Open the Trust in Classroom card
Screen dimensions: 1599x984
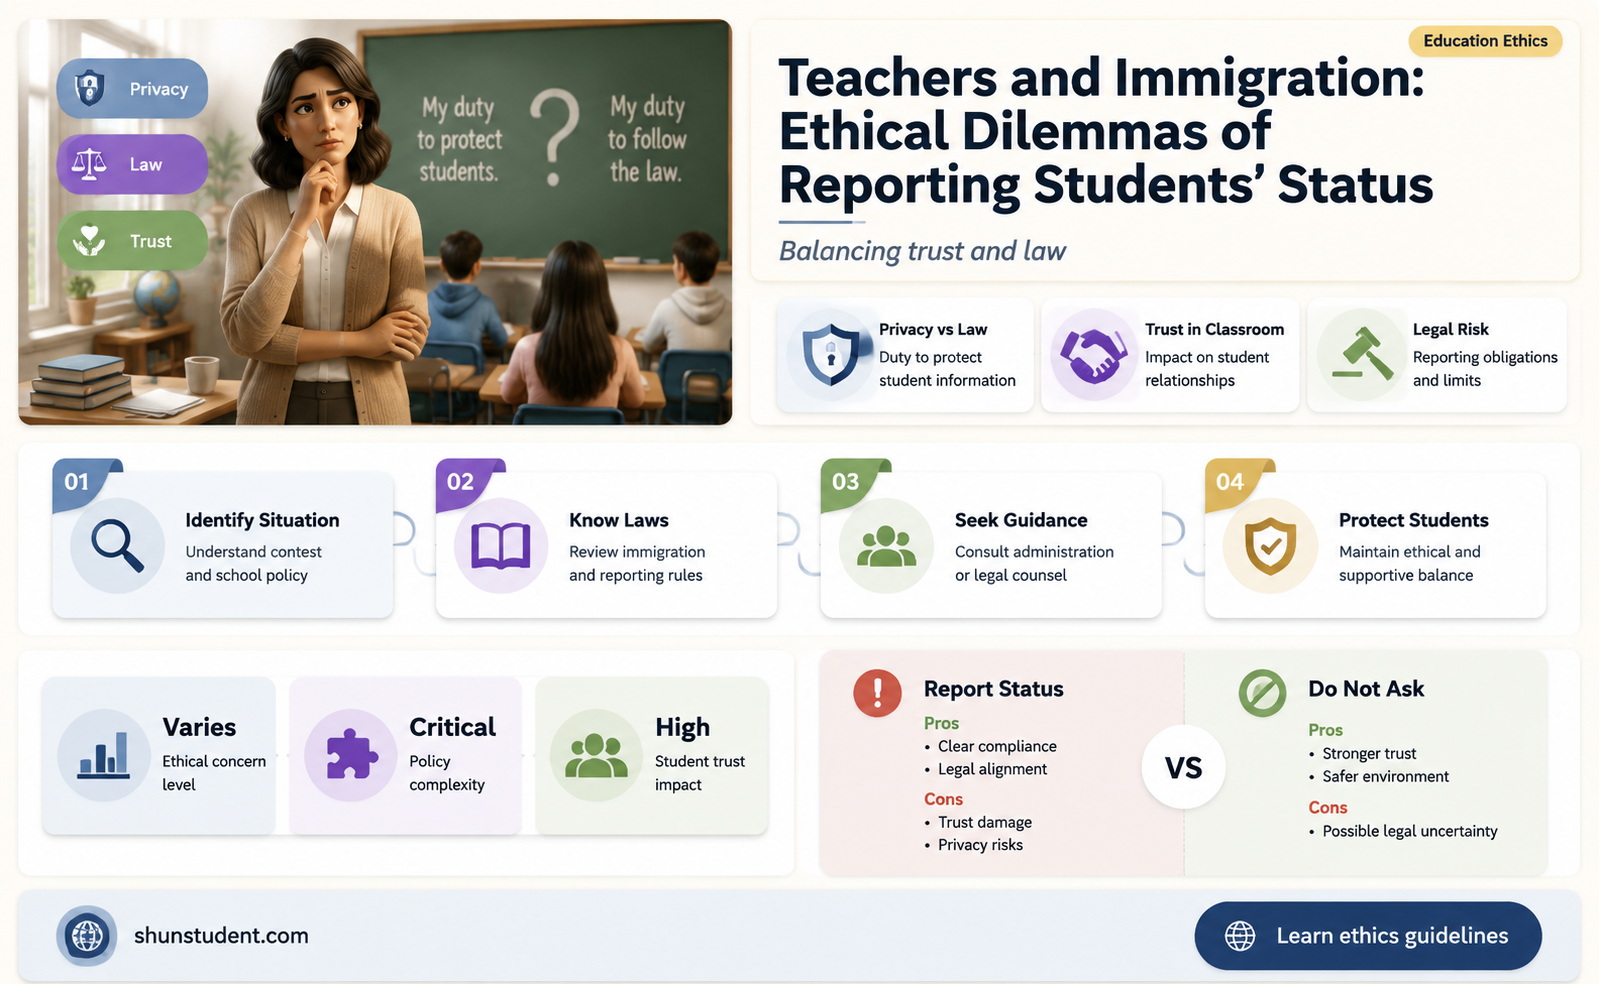[x=1170, y=355]
